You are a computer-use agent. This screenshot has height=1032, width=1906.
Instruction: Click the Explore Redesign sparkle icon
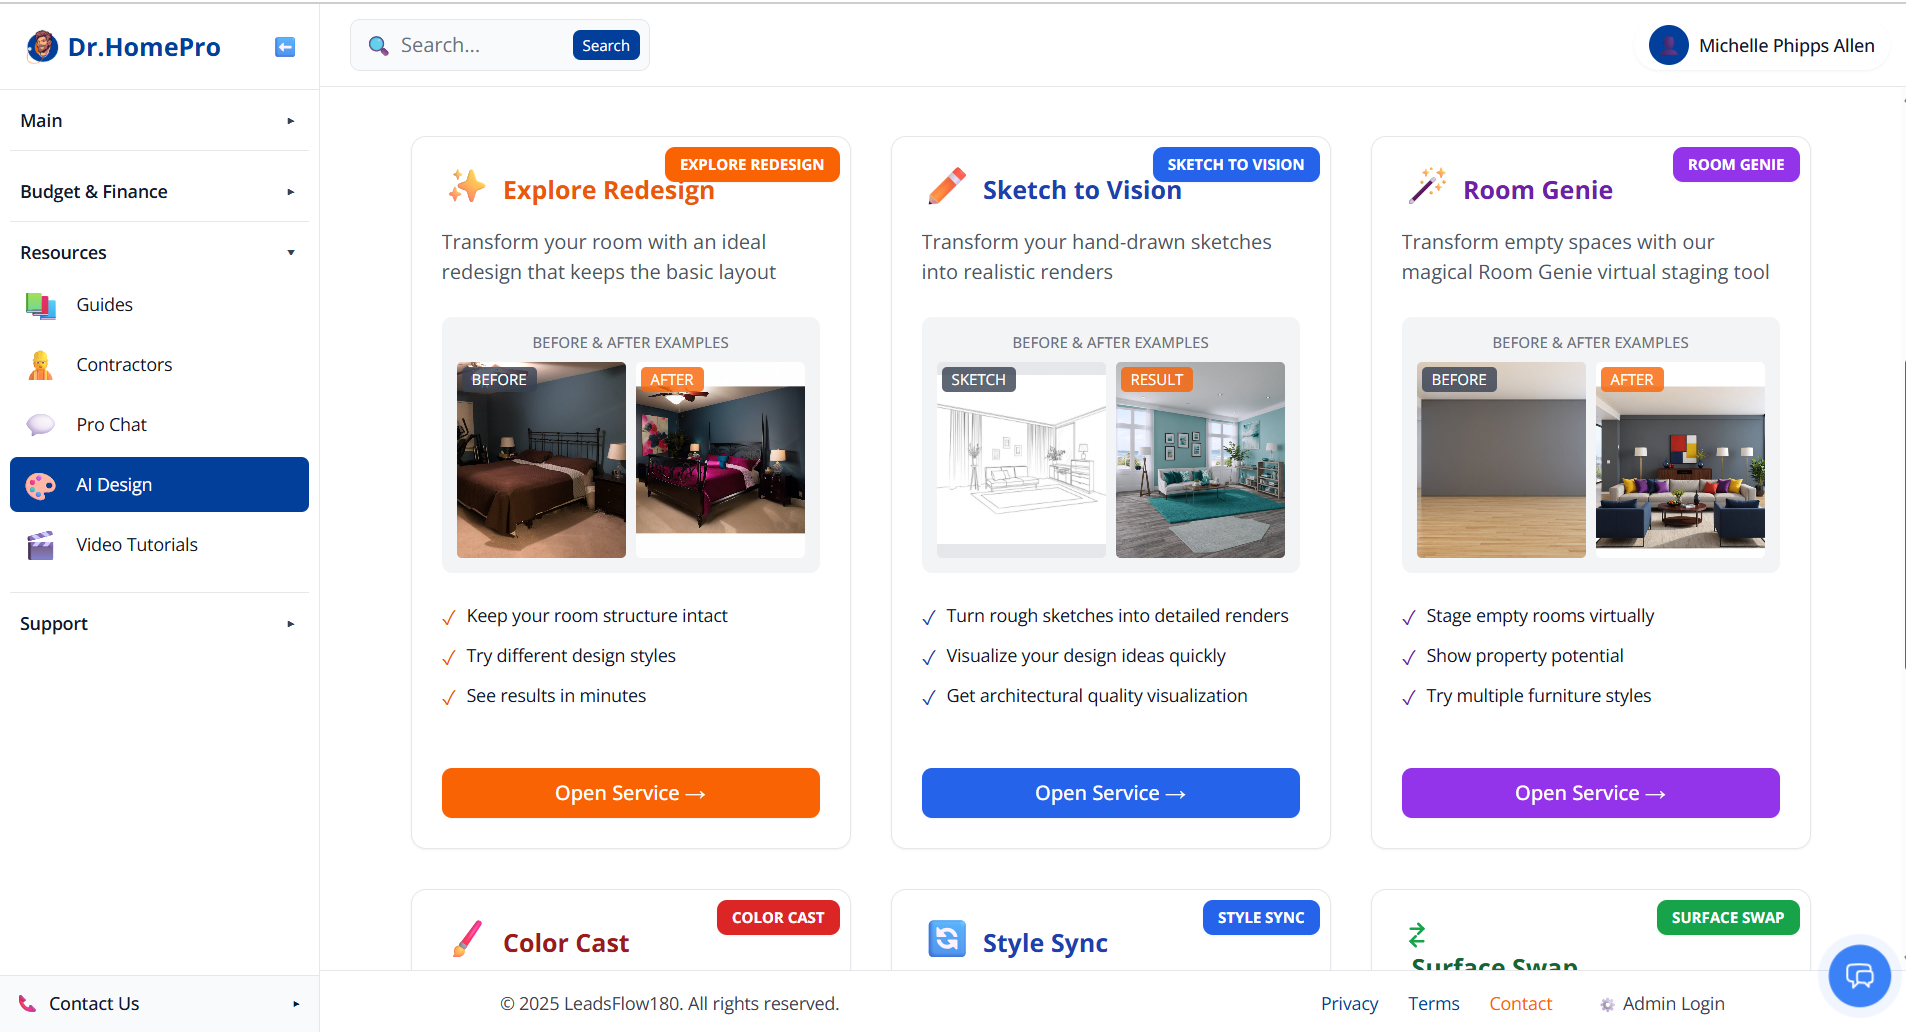point(467,187)
